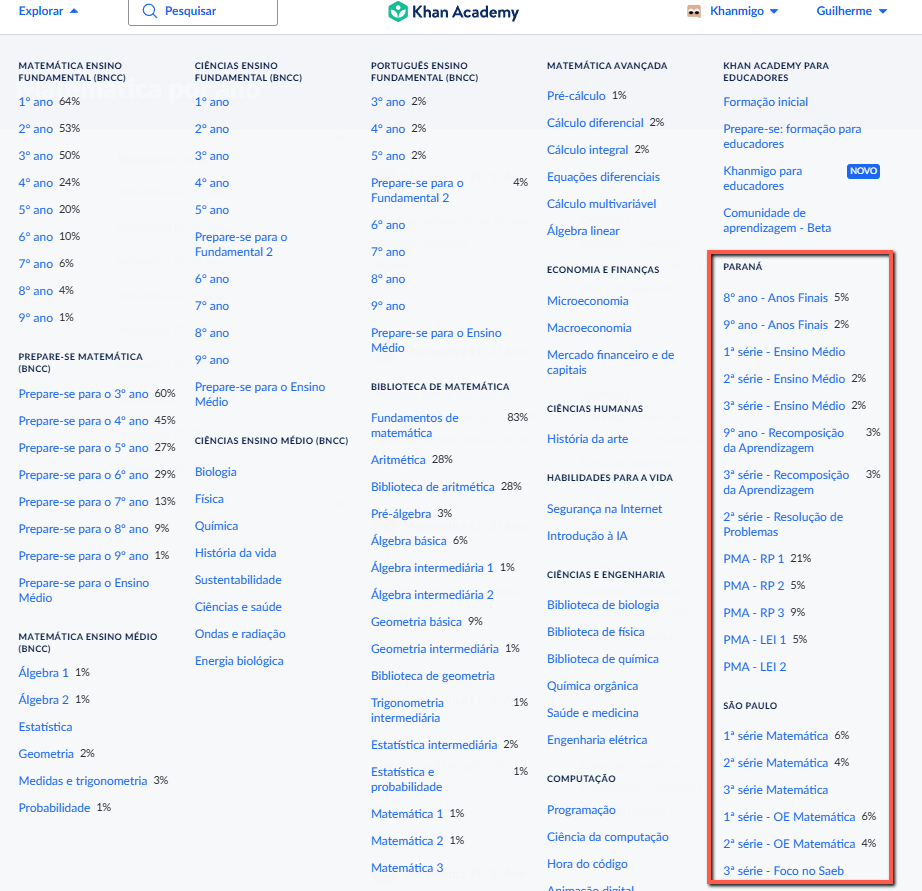
Task: Open Biblioteca de biologia
Action: [x=603, y=605]
